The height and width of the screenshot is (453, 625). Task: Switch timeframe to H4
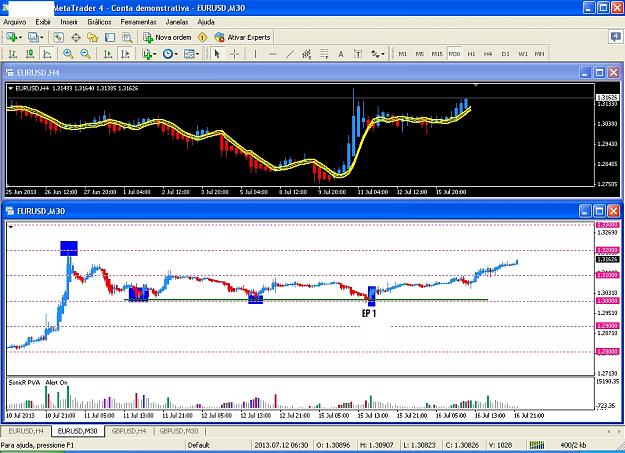click(488, 54)
